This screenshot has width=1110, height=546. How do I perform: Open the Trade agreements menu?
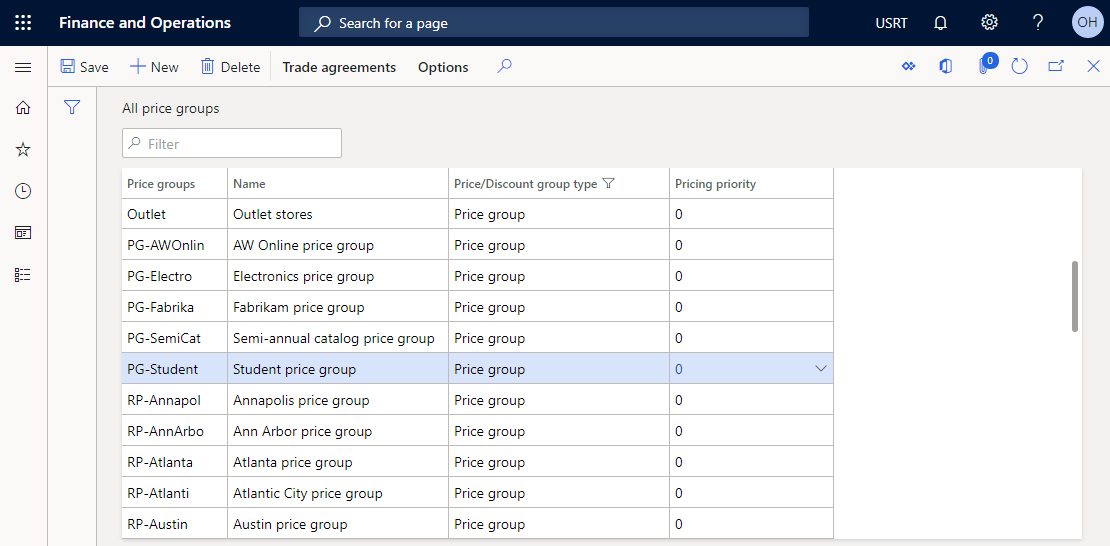pyautogui.click(x=339, y=67)
